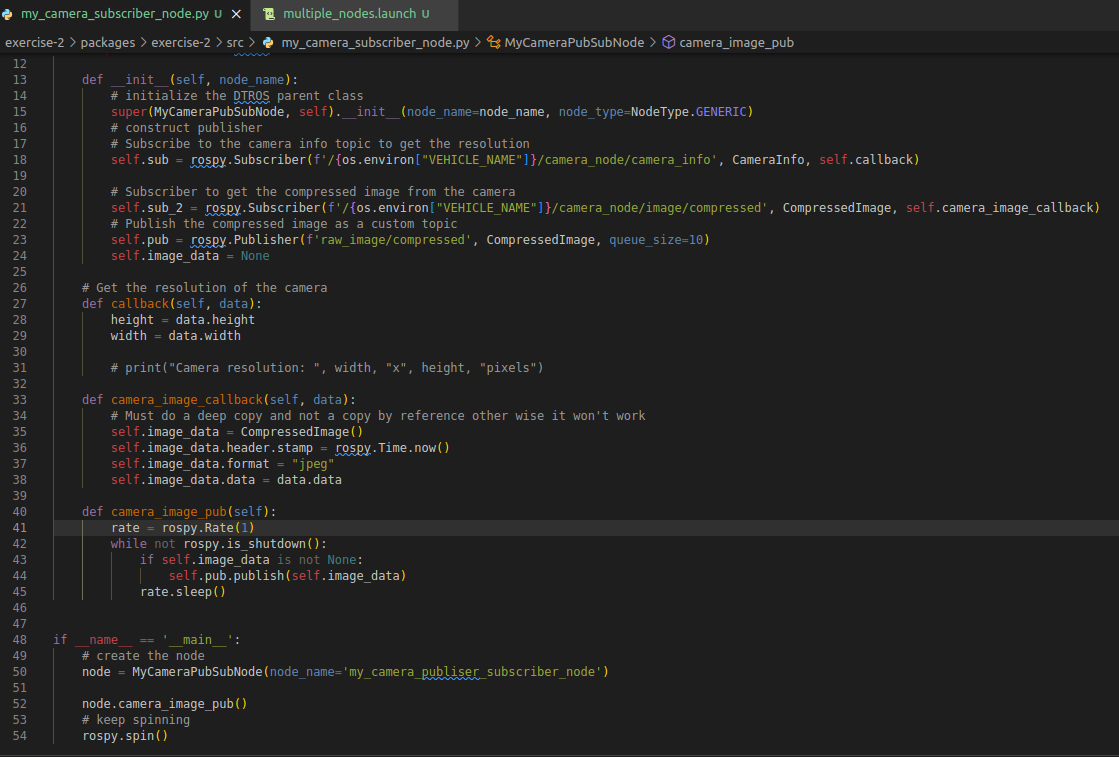
Task: Click rospy.spin() on line 54
Action: (x=125, y=736)
